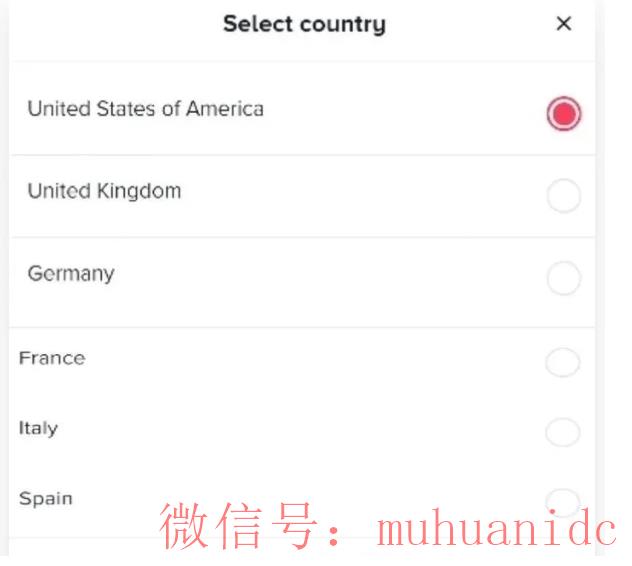Click the Spain country name text
The width and height of the screenshot is (632, 566).
[x=46, y=498]
